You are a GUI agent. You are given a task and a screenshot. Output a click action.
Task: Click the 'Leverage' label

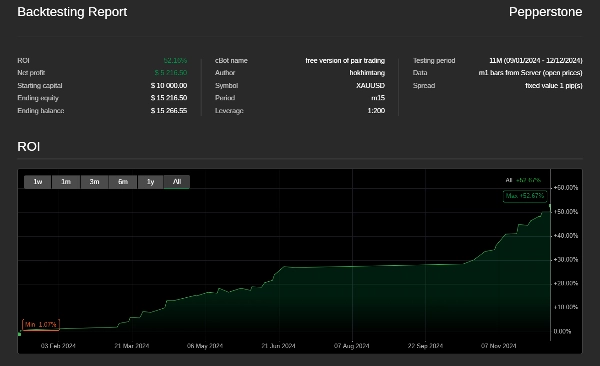(x=229, y=111)
